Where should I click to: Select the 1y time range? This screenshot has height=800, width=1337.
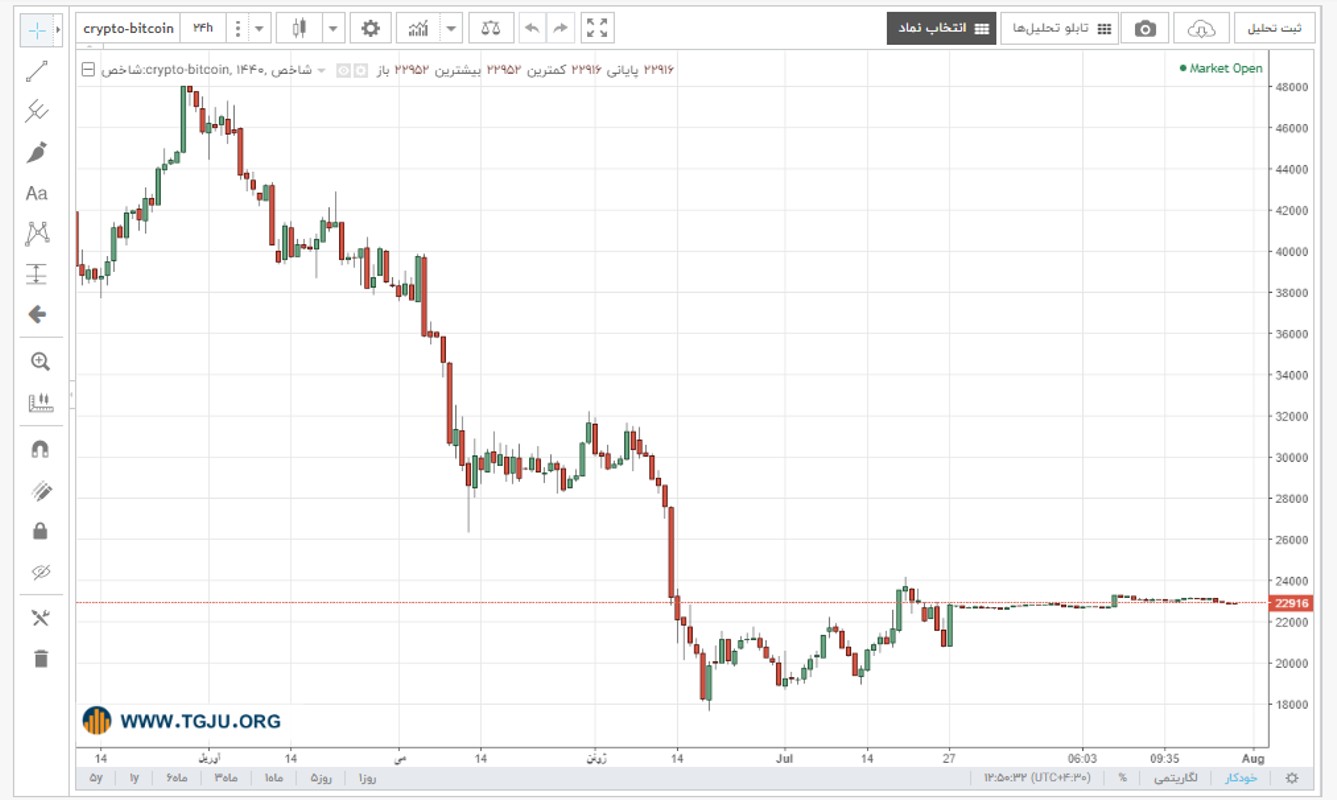click(134, 778)
